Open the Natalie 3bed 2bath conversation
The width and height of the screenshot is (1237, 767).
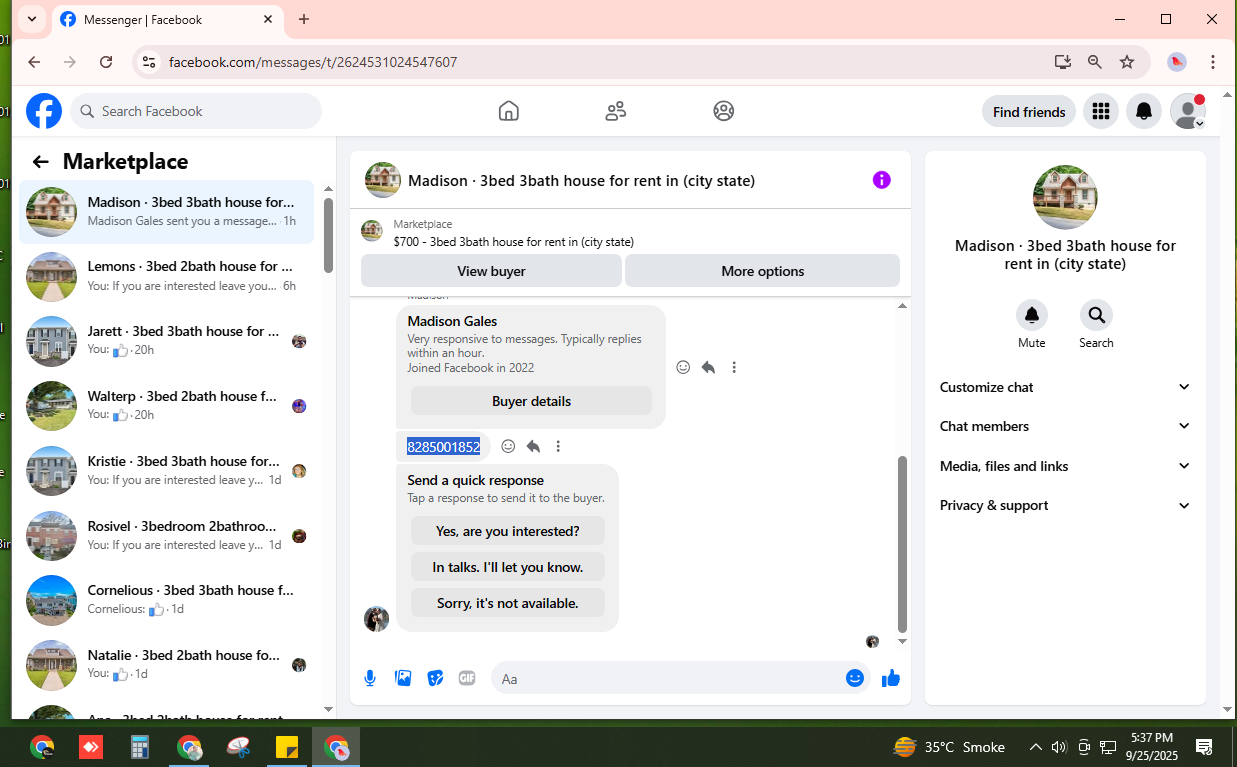click(167, 665)
